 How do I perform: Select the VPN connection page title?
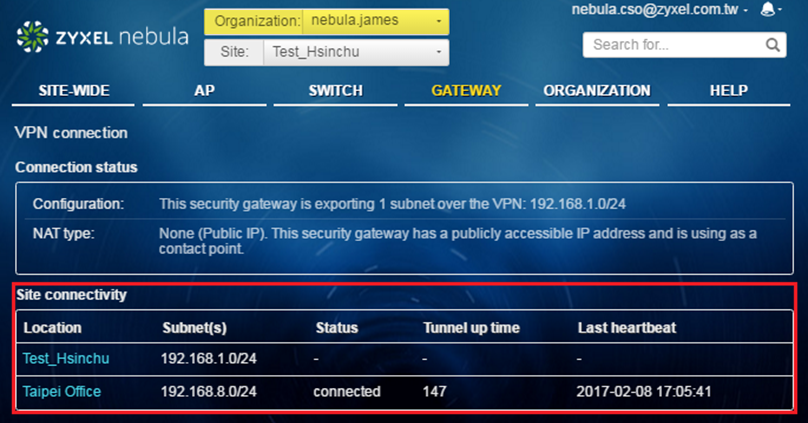point(71,133)
